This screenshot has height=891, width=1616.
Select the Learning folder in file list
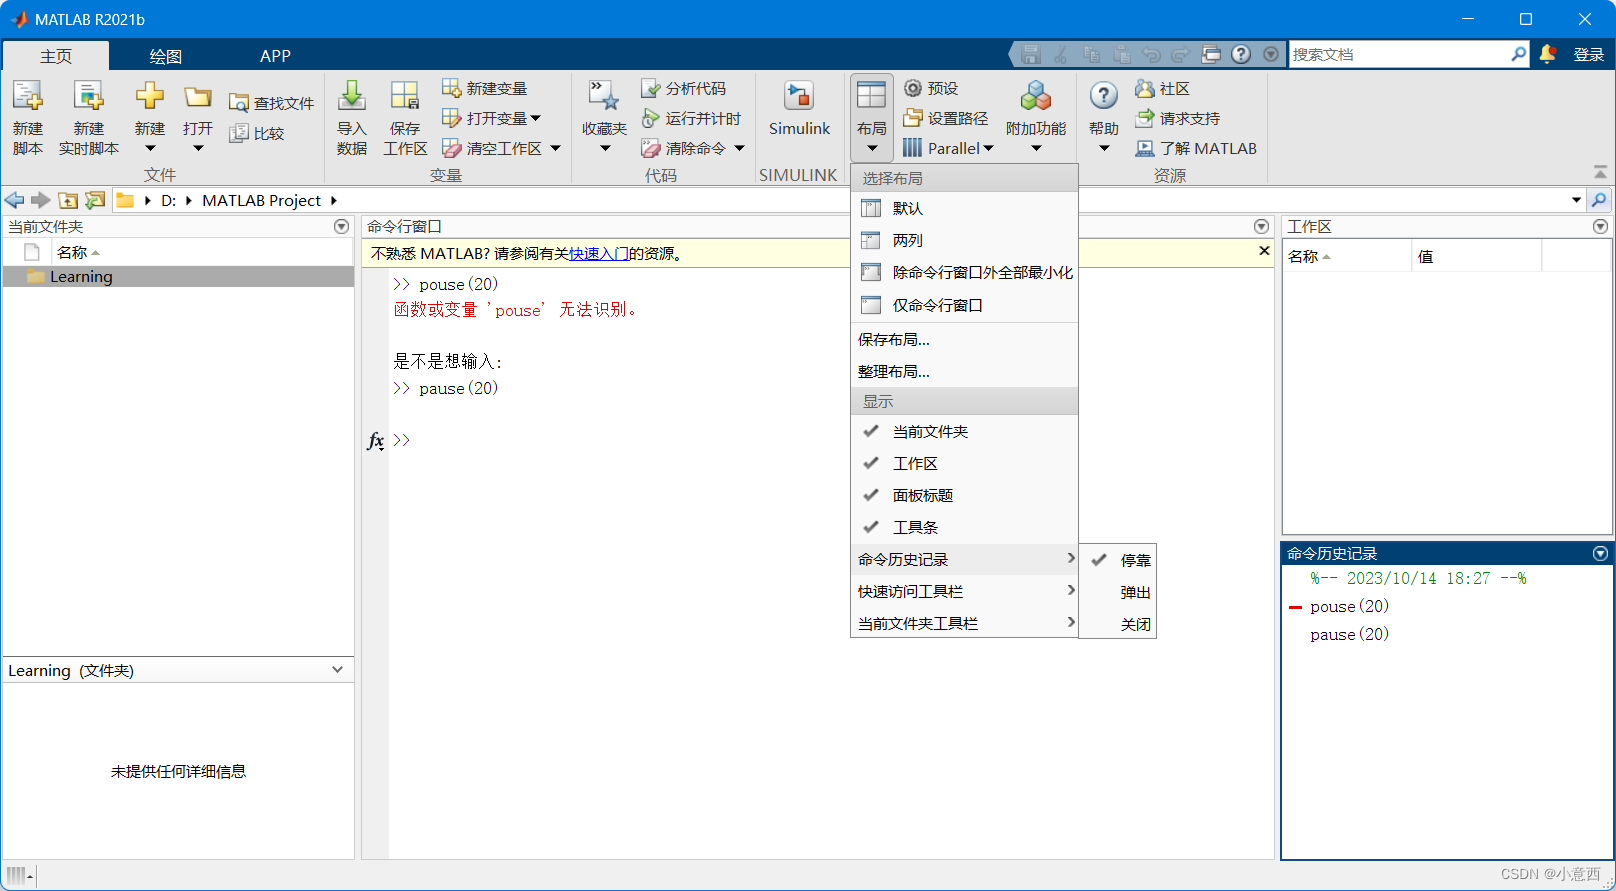[x=178, y=277]
